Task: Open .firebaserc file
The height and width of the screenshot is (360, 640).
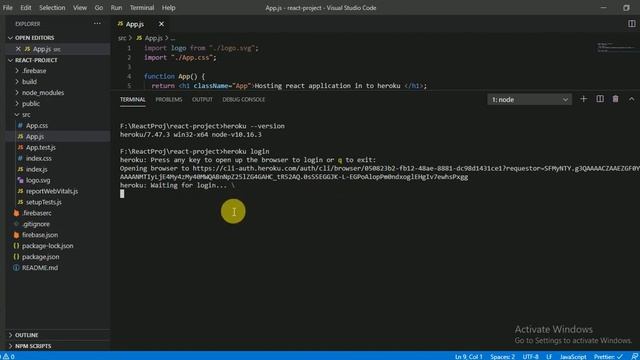Action: coord(37,213)
